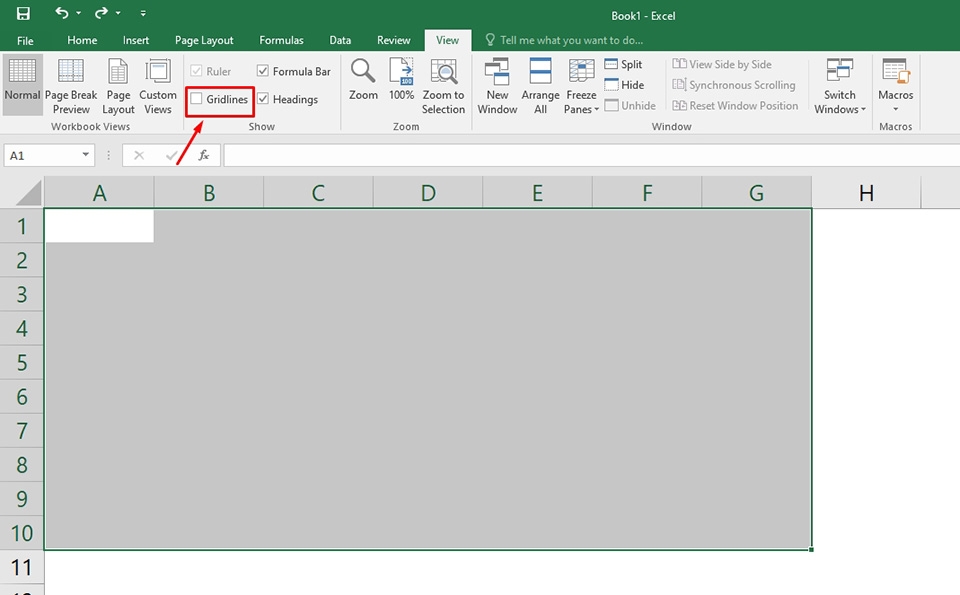Screen dimensions: 960x595
Task: Select column B header
Action: pos(209,193)
